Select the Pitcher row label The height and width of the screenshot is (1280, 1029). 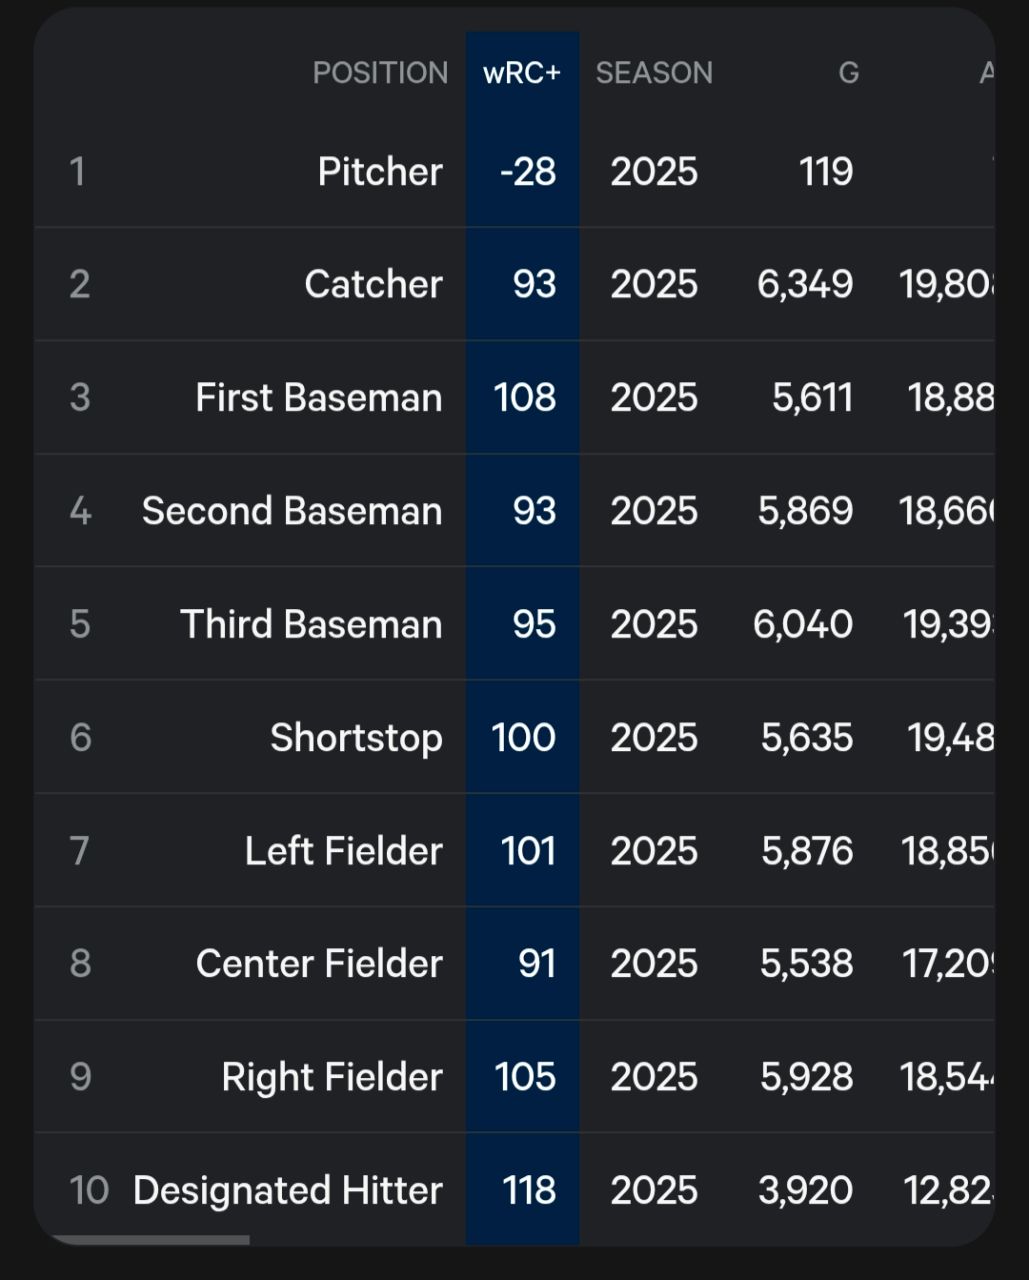pyautogui.click(x=380, y=172)
